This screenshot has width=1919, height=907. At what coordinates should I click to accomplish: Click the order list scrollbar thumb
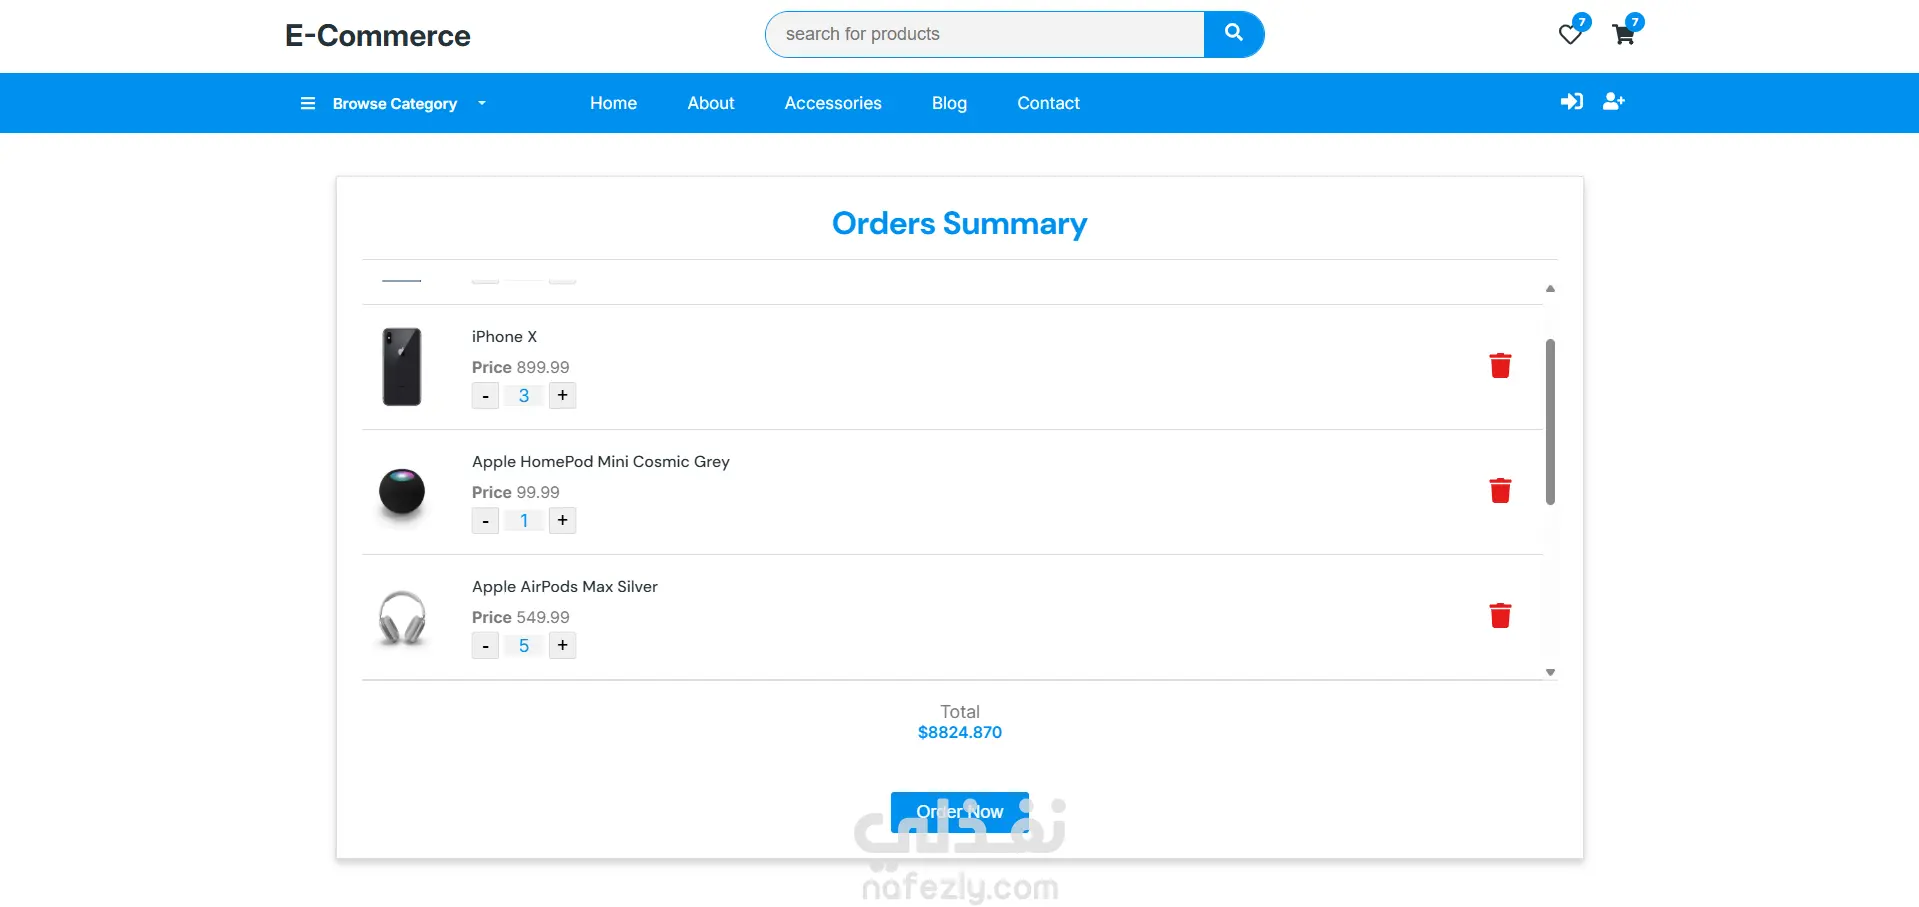click(1550, 422)
